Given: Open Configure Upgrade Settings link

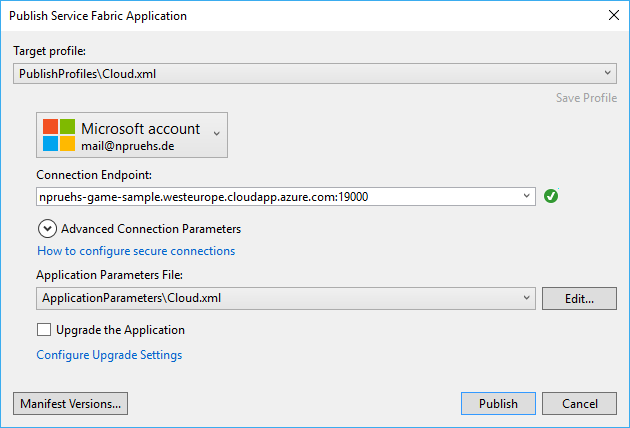Looking at the screenshot, I should coord(109,355).
